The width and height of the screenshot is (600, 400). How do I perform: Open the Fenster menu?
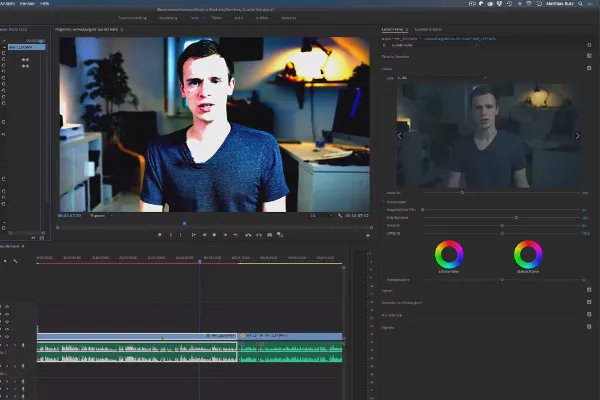[27, 3]
